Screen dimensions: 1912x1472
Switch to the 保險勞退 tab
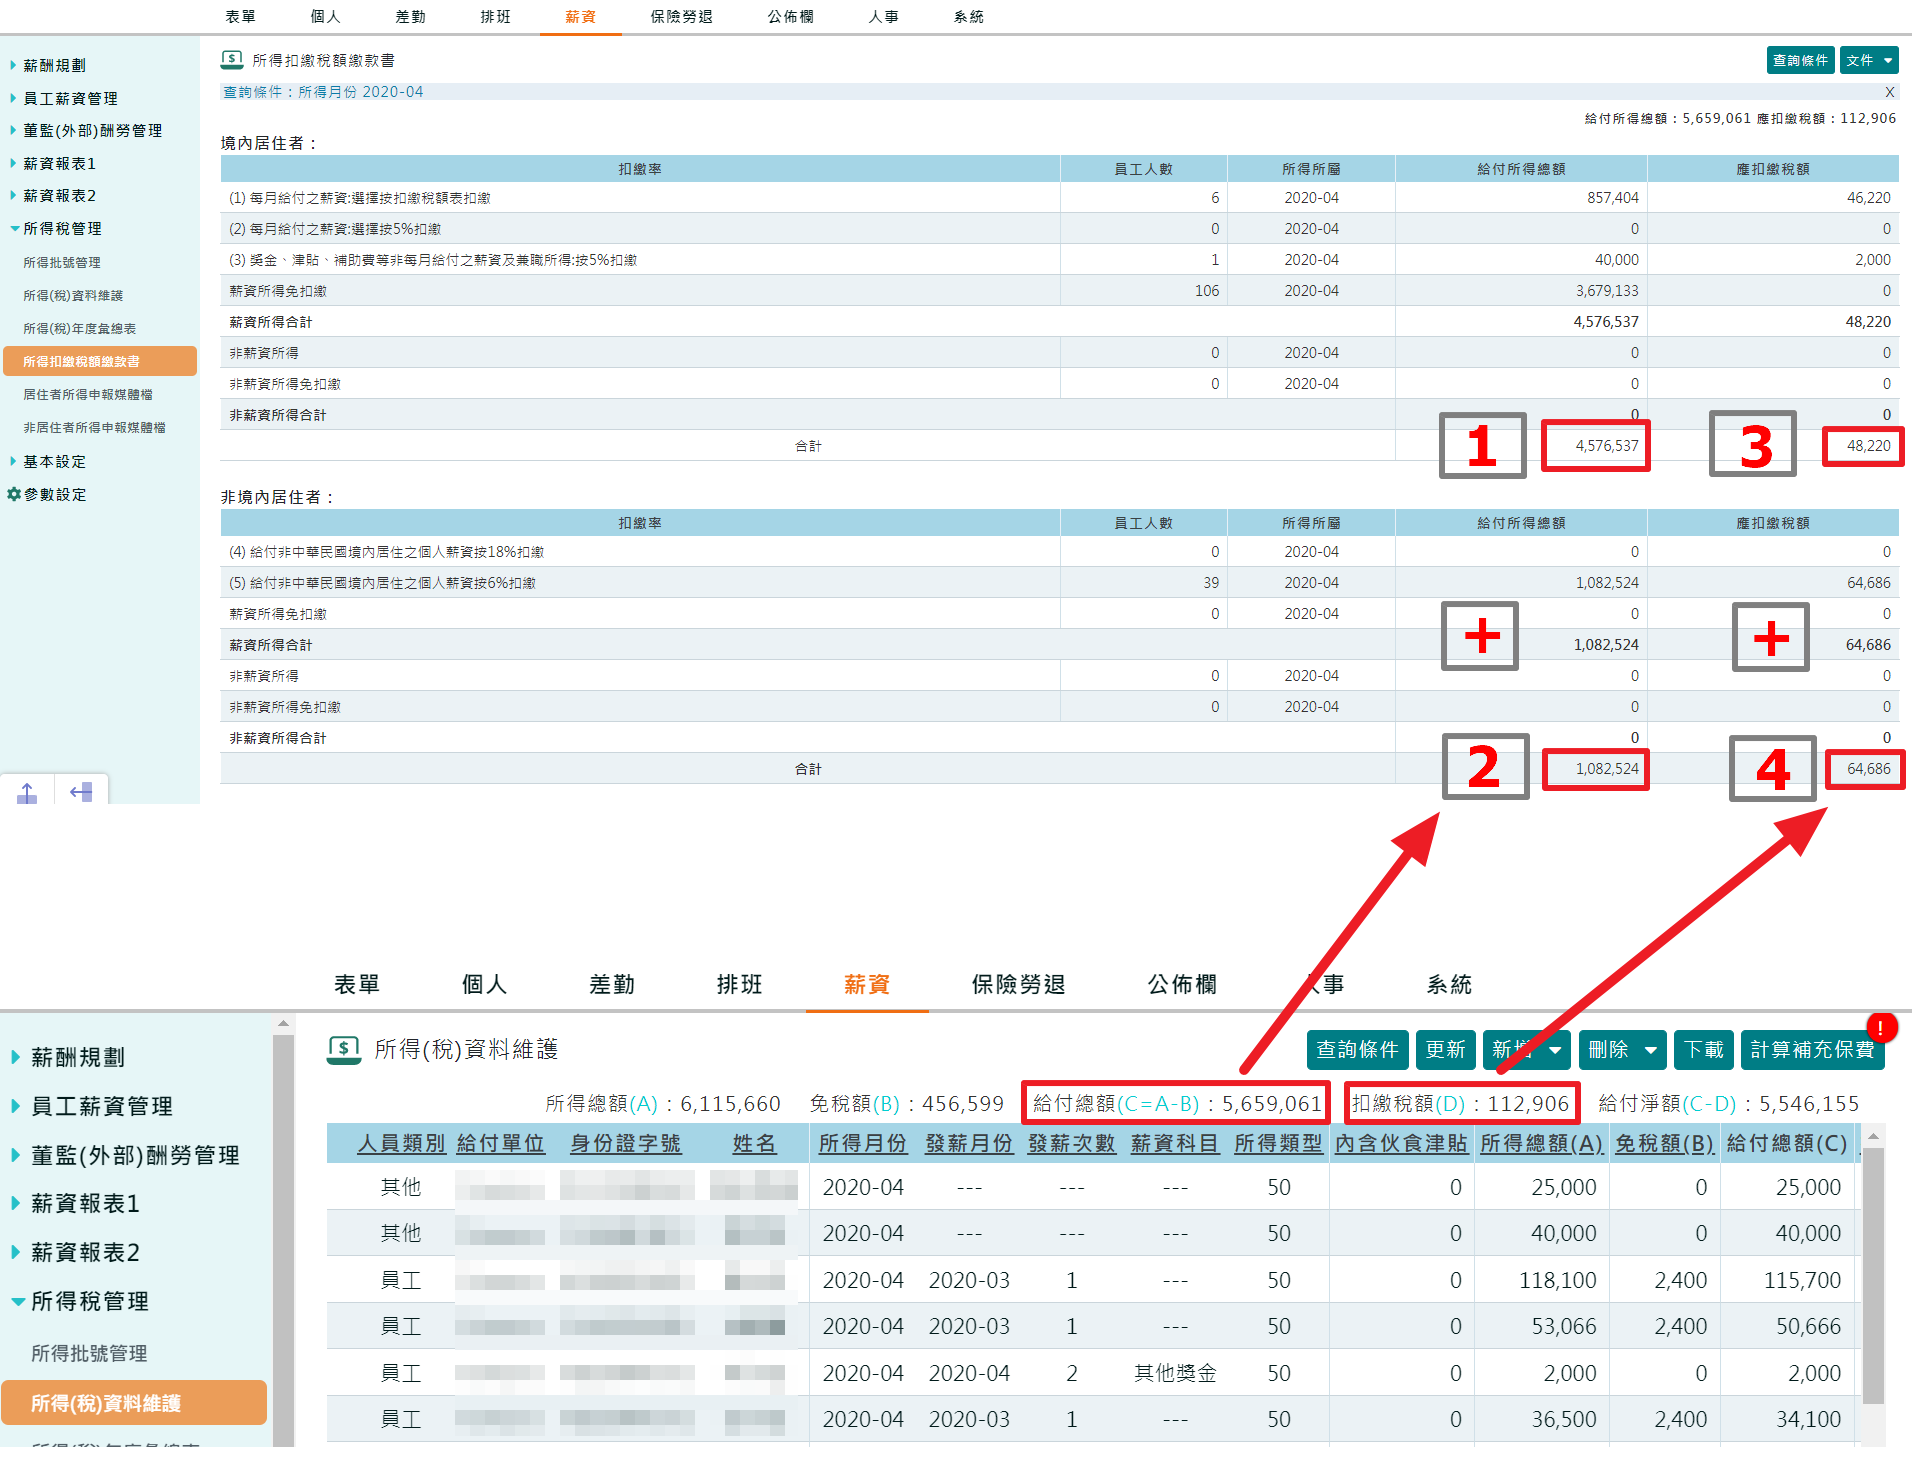(x=681, y=16)
